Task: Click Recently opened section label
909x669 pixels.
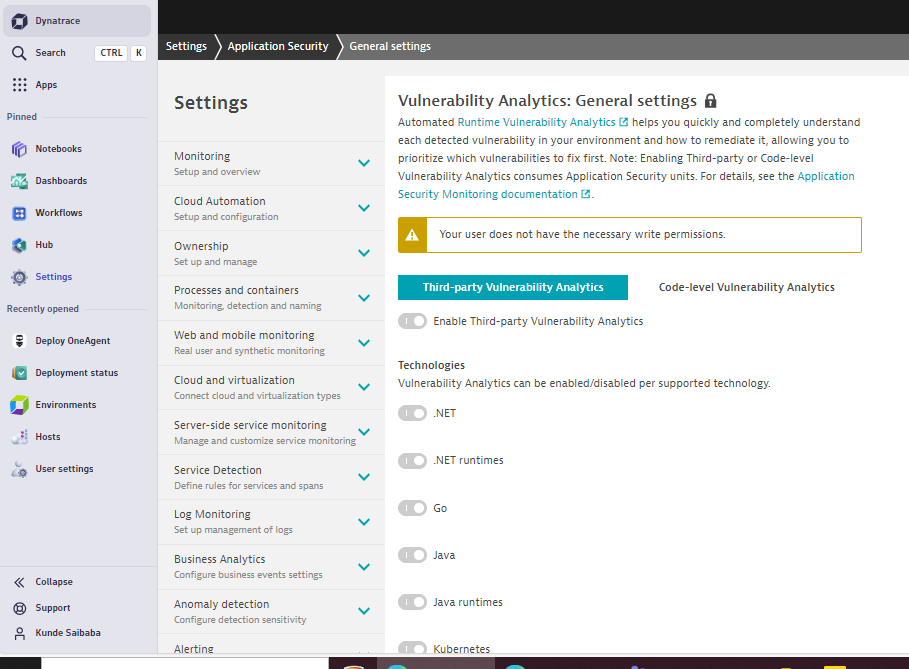Action: (42, 309)
